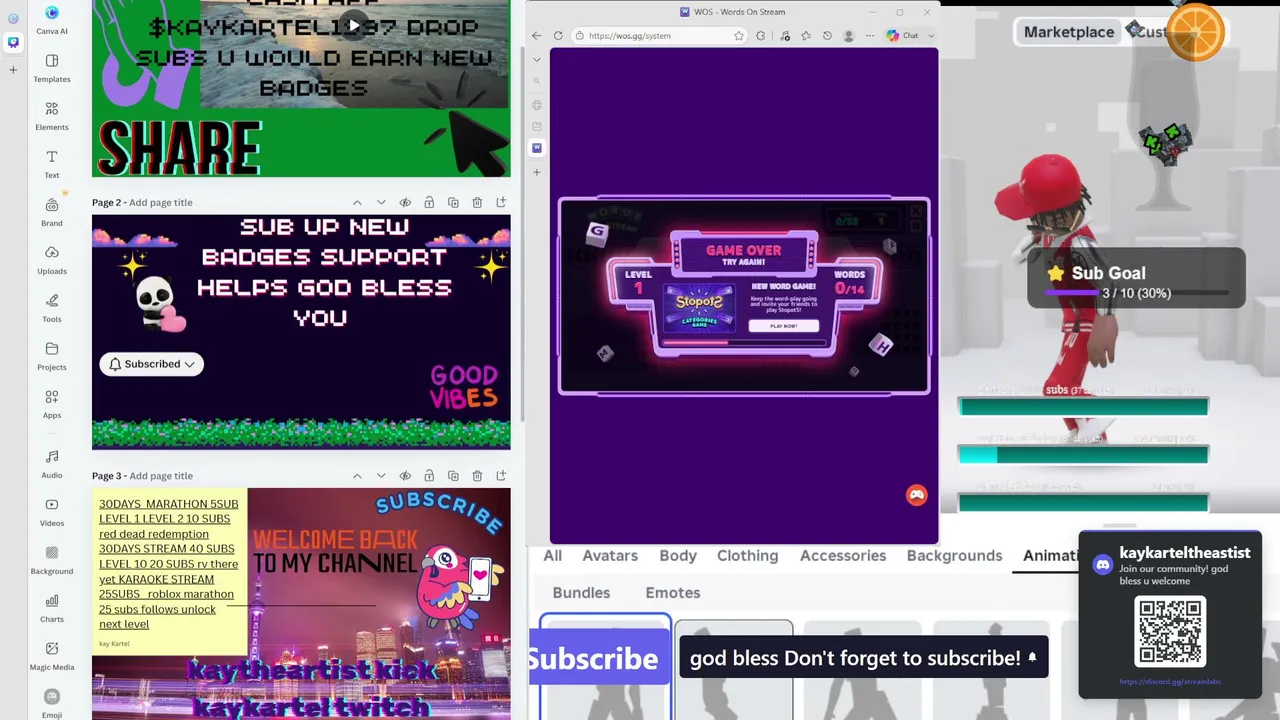Open a new tab with plus in browser sidebar
Screen dimensions: 1280x720
(x=537, y=172)
